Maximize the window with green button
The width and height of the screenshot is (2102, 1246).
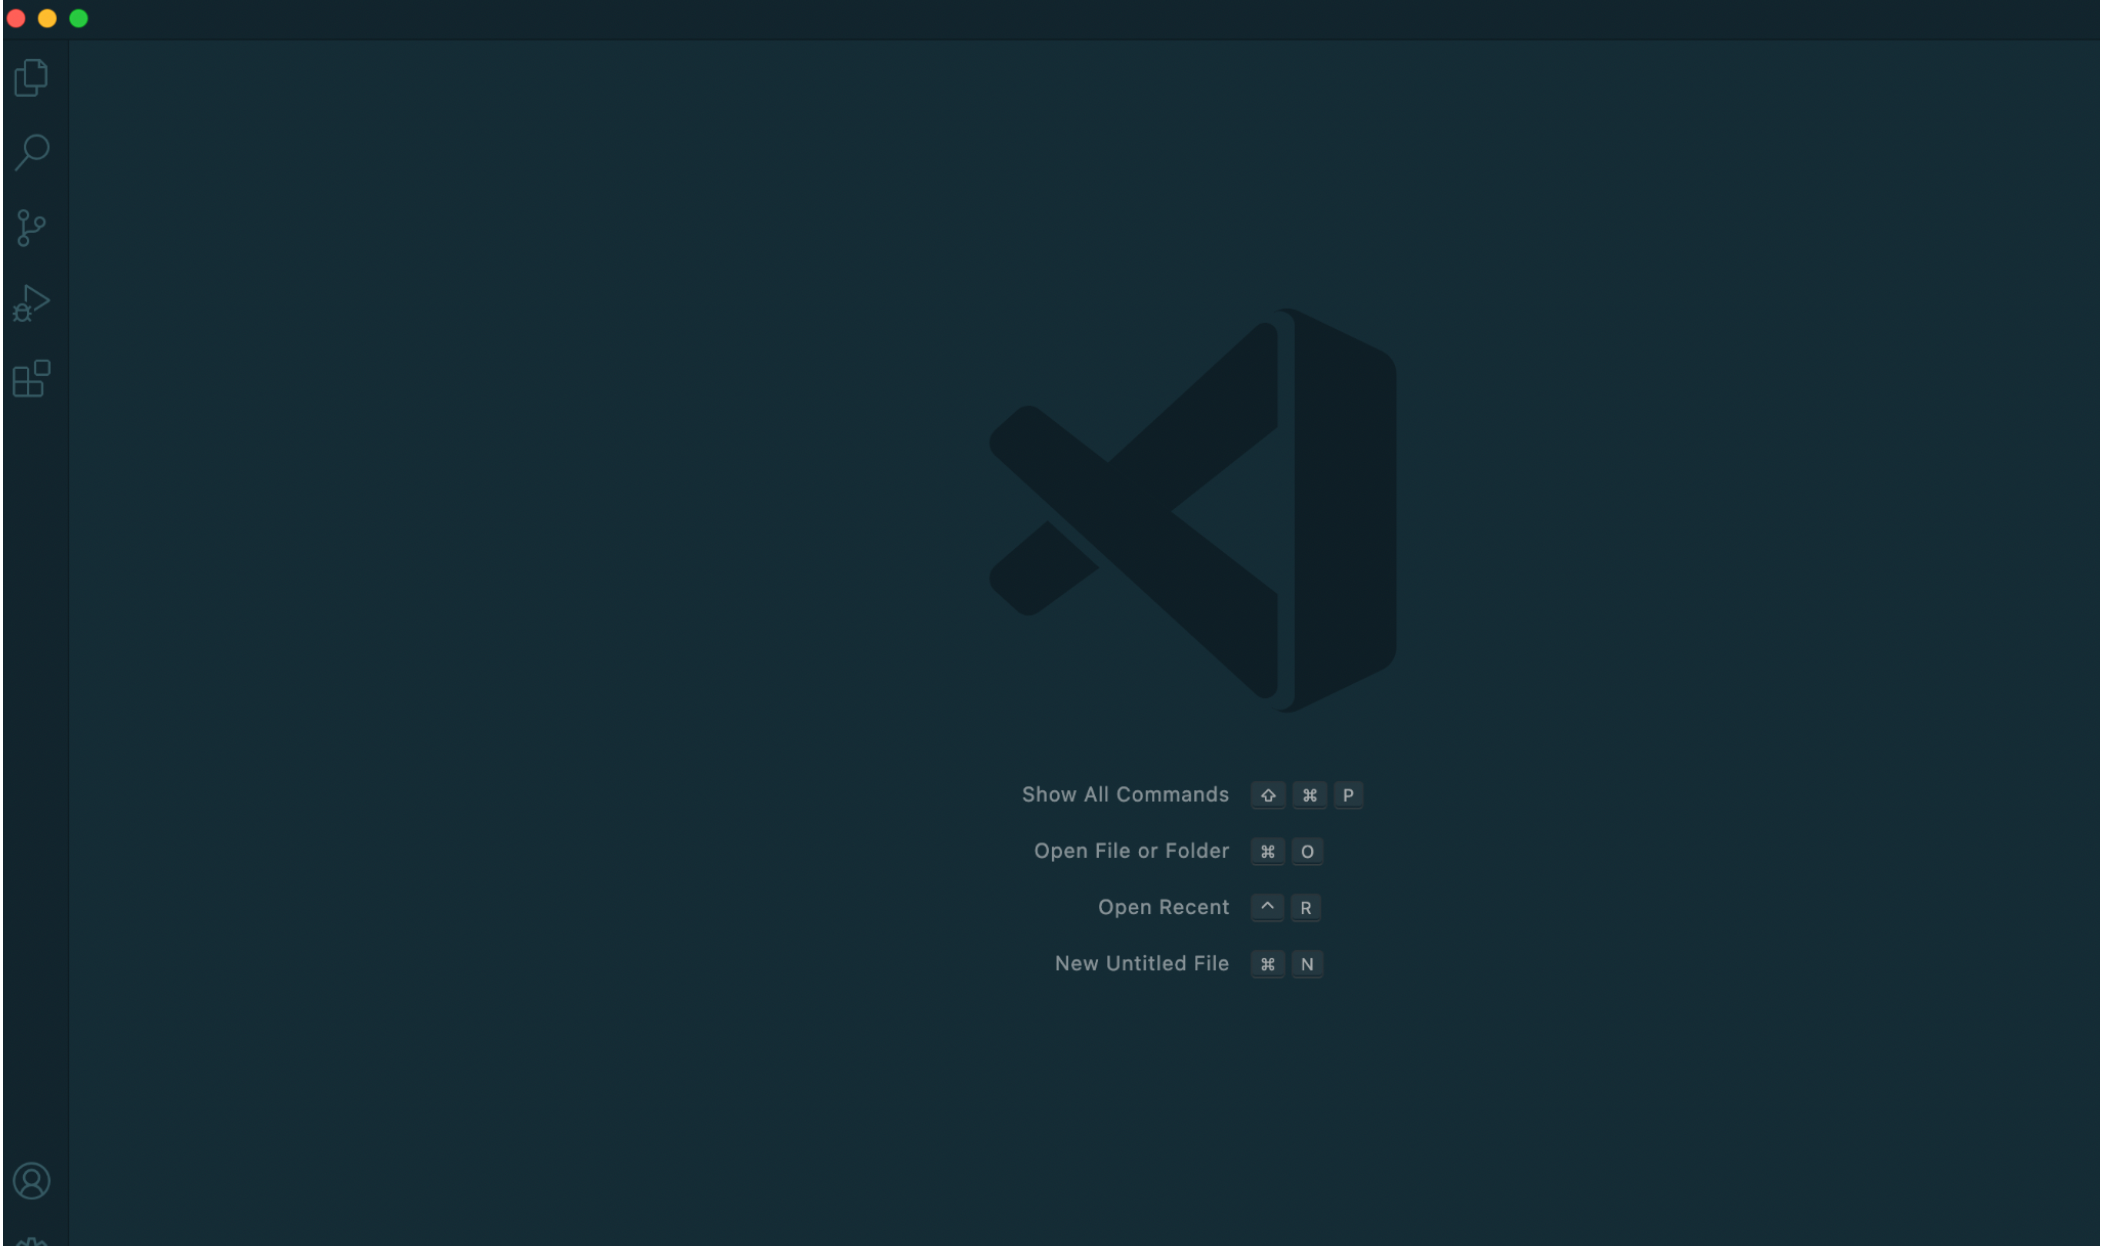click(79, 18)
